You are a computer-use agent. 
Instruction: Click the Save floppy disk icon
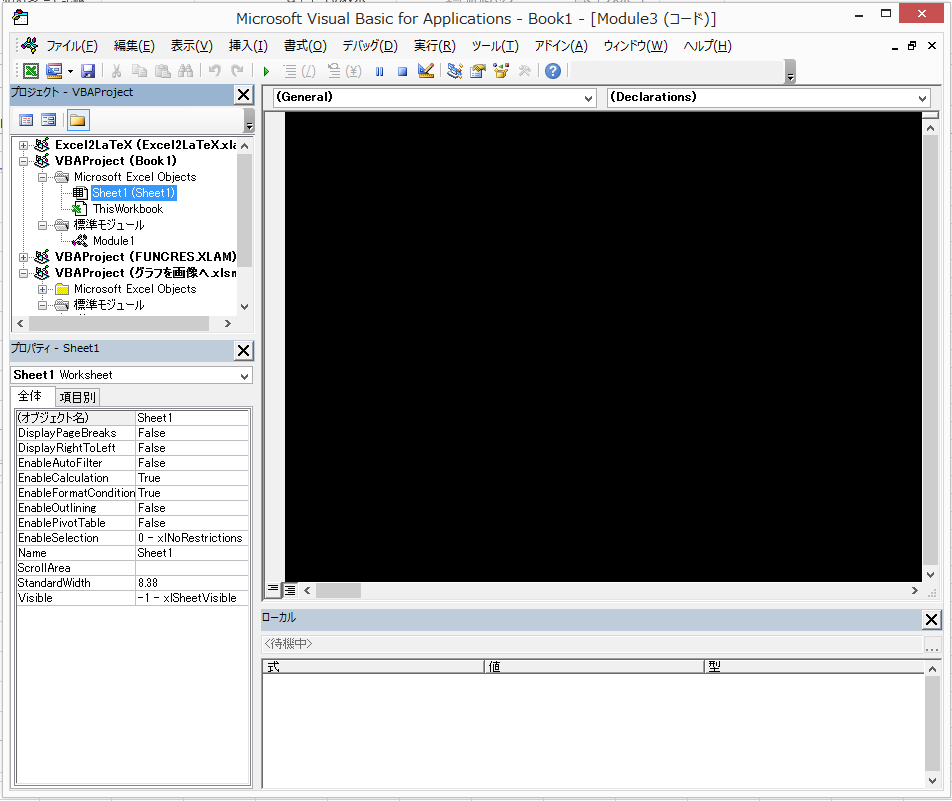pos(88,71)
